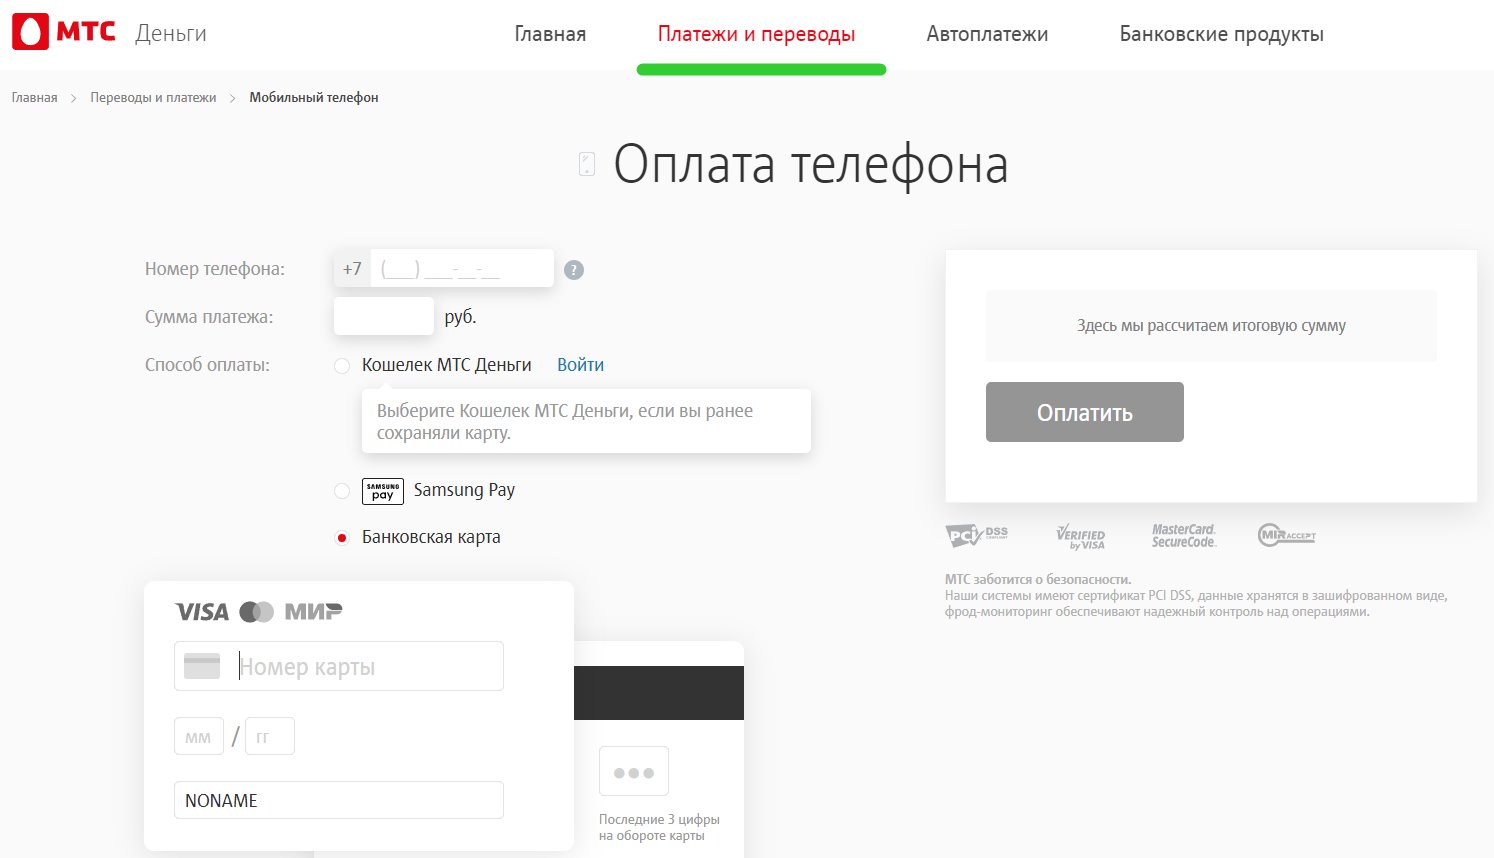Switch to Автоплатежи tab
This screenshot has height=858, width=1494.
(x=987, y=34)
